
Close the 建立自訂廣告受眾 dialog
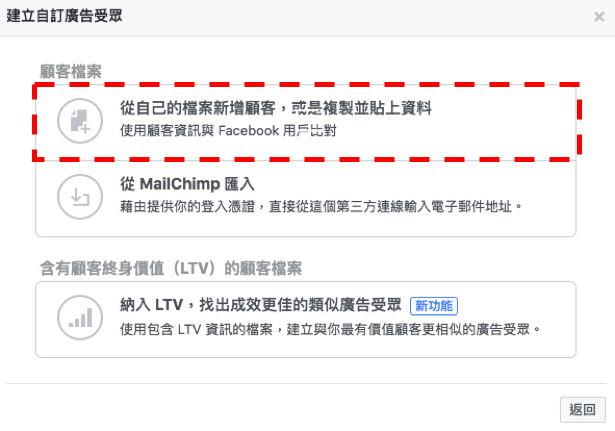tap(599, 16)
